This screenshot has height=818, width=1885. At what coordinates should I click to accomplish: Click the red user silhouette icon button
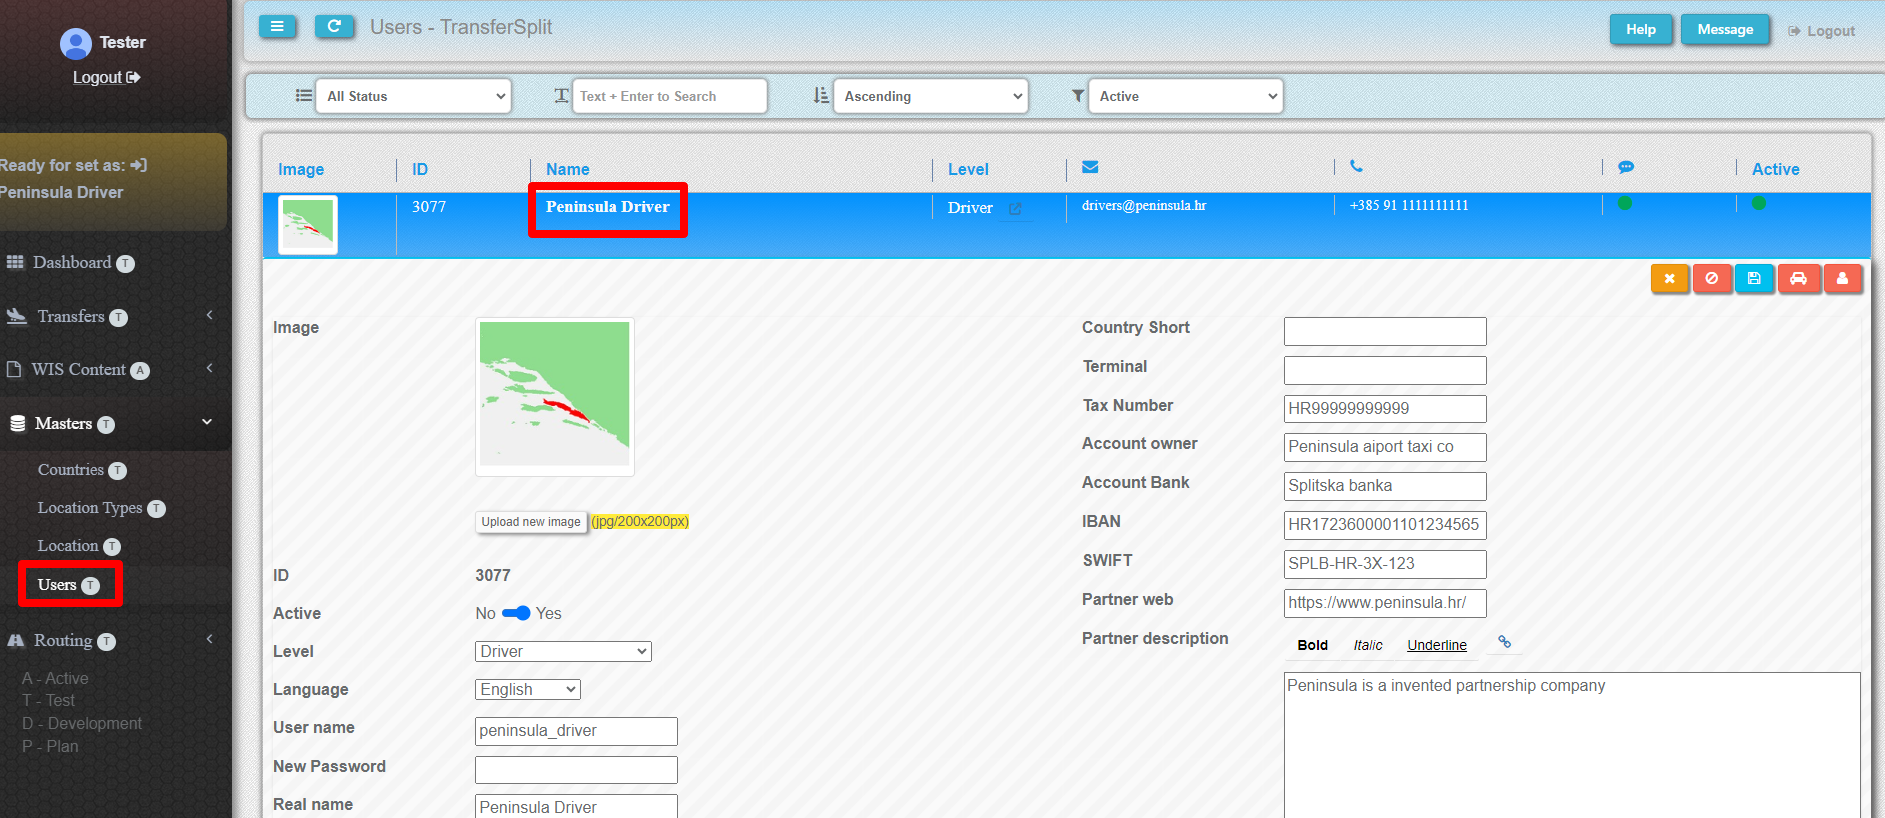pyautogui.click(x=1842, y=279)
